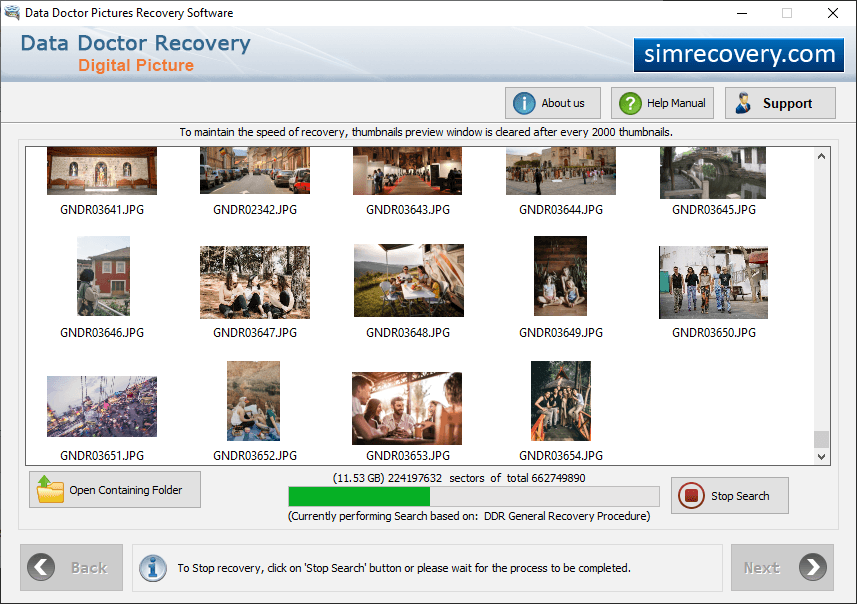Click the GNDR03650.JPG file name
857x604 pixels.
click(714, 333)
